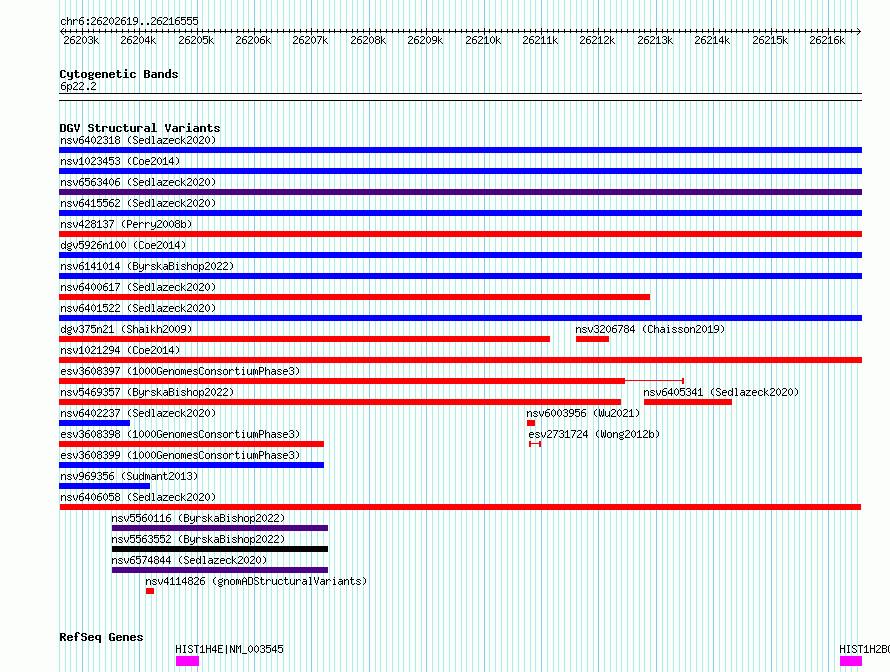Screen dimensions: 890x672
Task: Open the nsv969356 (Sudmant2013) label
Action: (x=129, y=476)
